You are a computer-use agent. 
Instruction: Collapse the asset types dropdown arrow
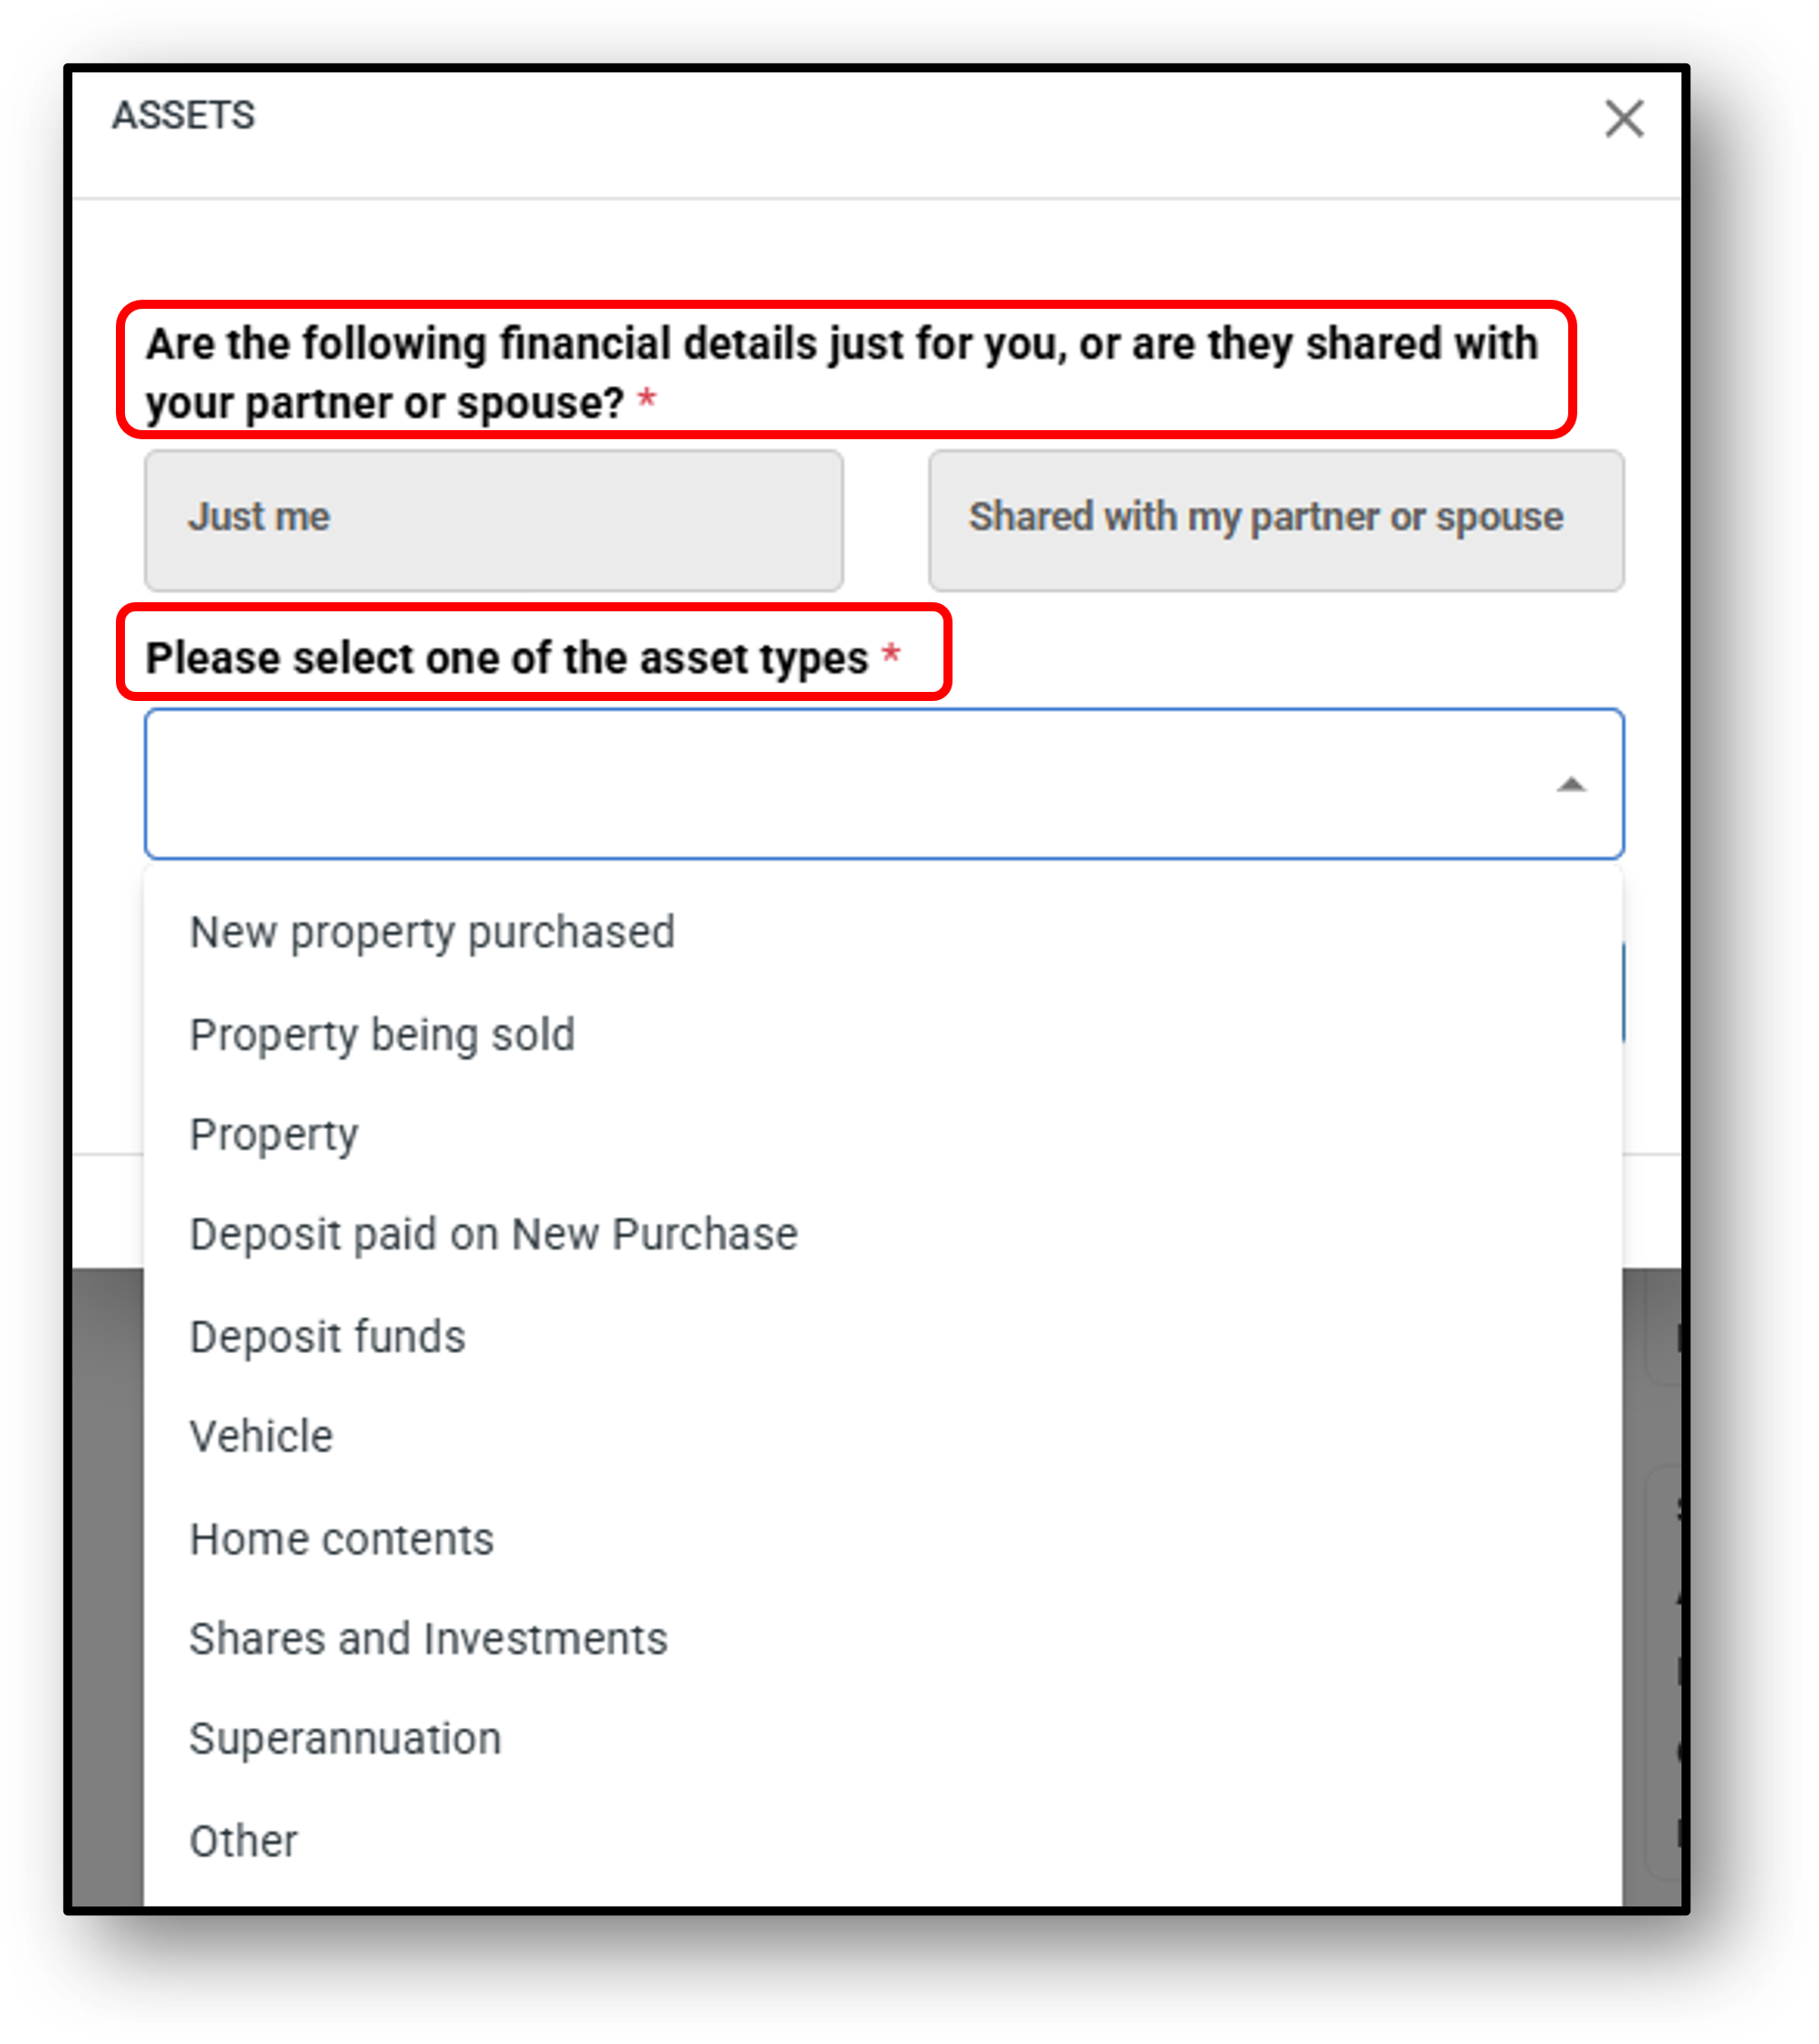[x=1570, y=785]
